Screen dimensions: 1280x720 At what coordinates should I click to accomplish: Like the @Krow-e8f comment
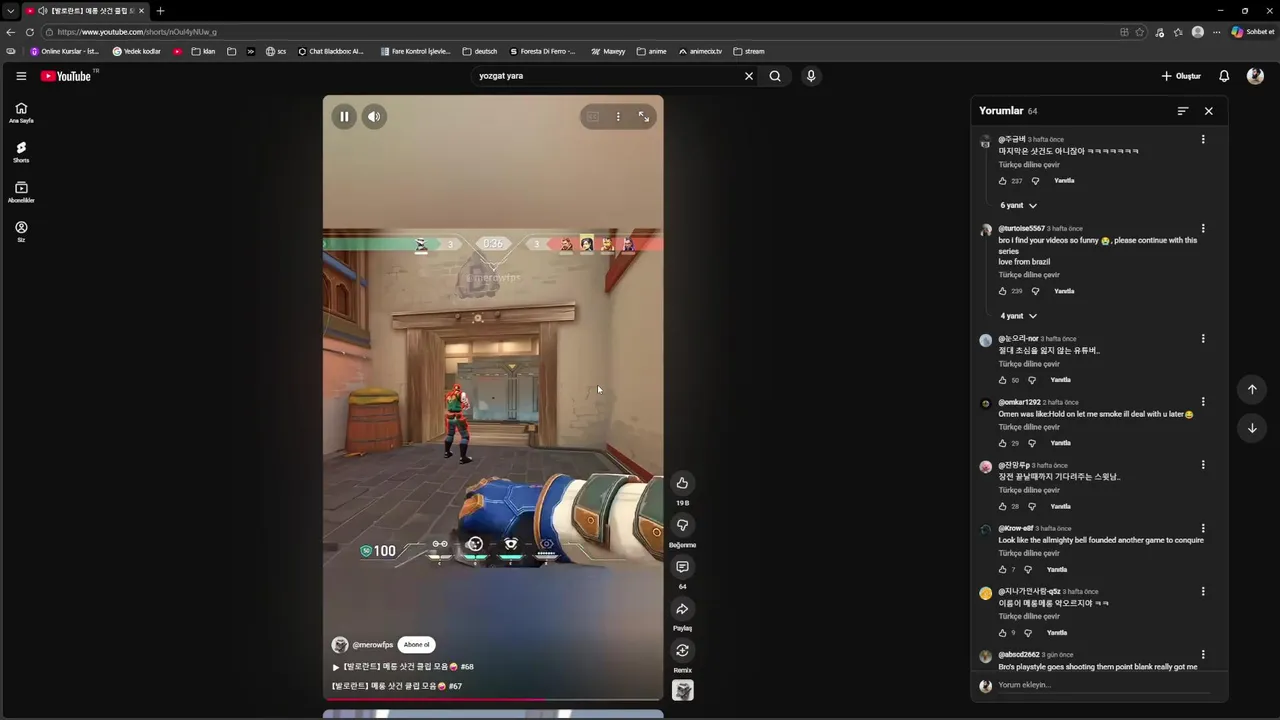point(1003,570)
